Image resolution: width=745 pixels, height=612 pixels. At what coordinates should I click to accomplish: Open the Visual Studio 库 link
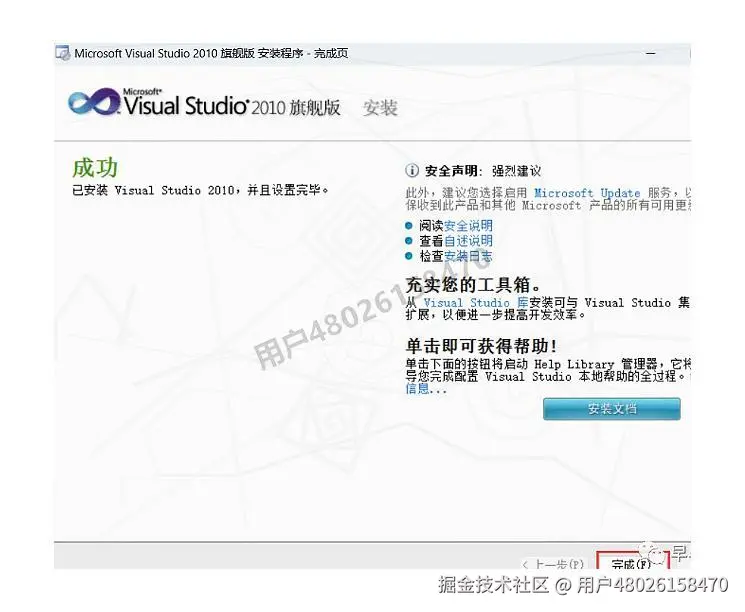tap(476, 303)
